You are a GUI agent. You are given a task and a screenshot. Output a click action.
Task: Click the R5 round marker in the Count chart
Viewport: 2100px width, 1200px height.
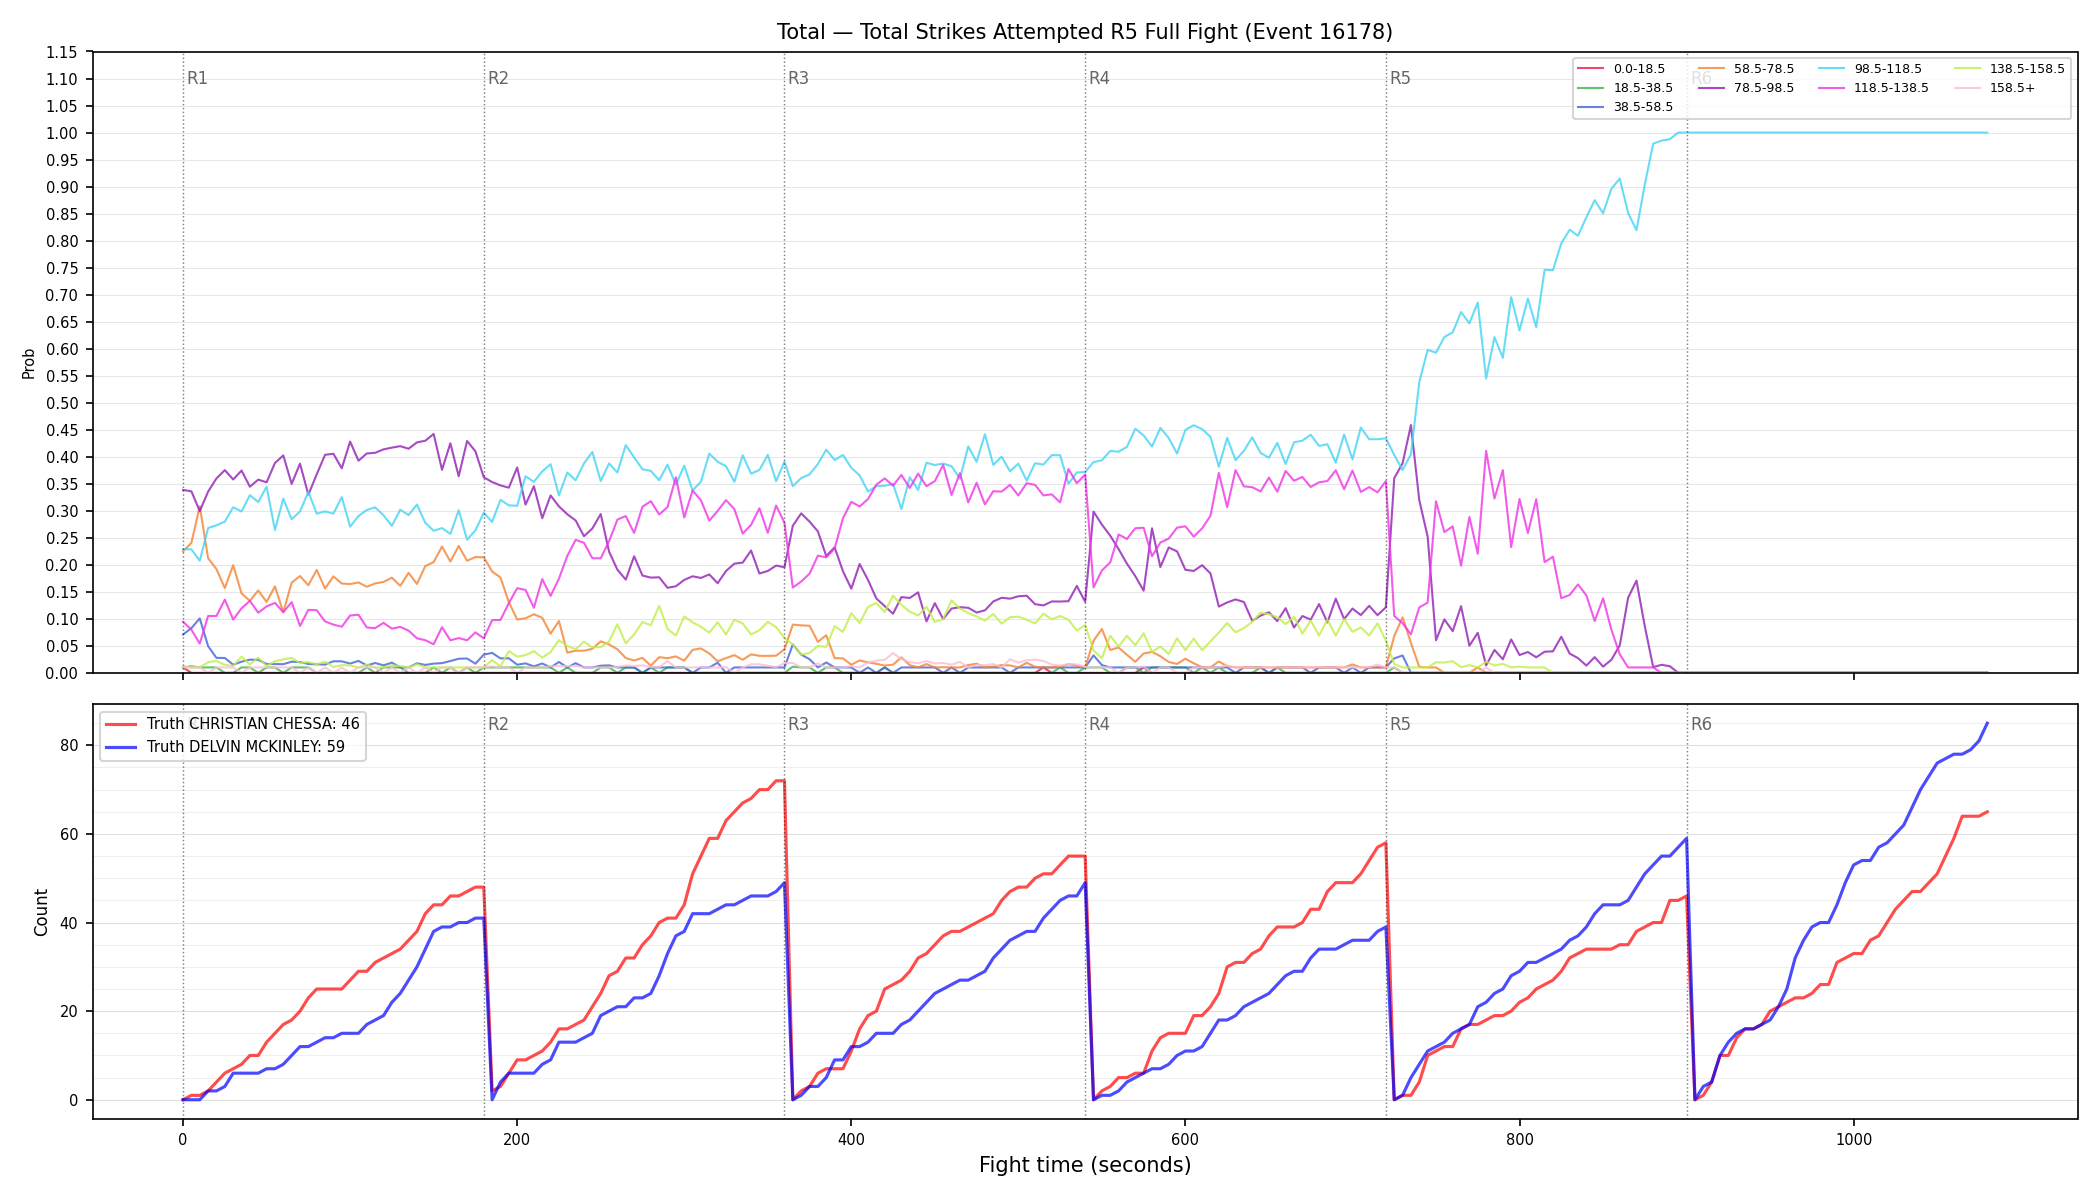point(1400,724)
